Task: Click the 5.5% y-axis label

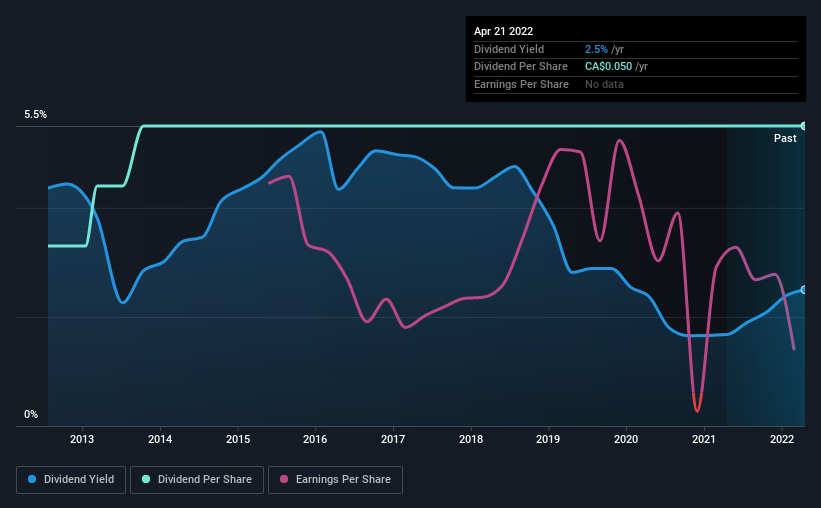Action: 36,114
